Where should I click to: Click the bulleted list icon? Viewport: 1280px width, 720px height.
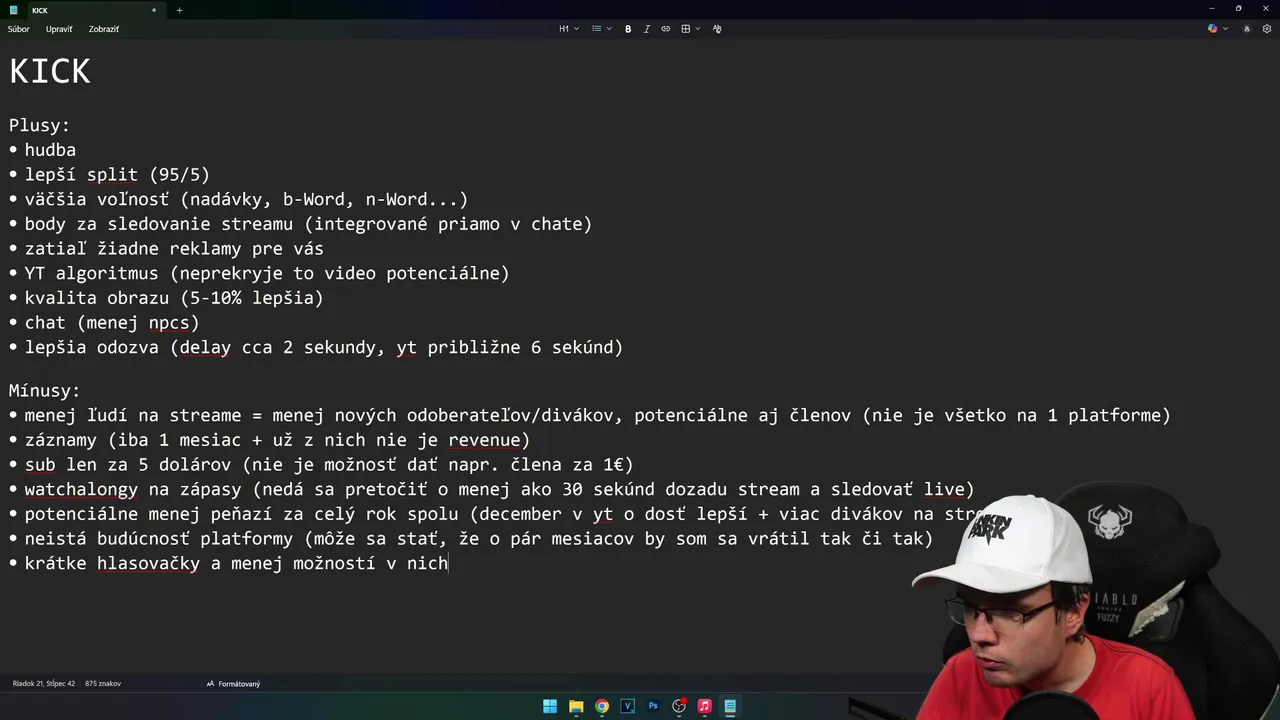click(596, 29)
